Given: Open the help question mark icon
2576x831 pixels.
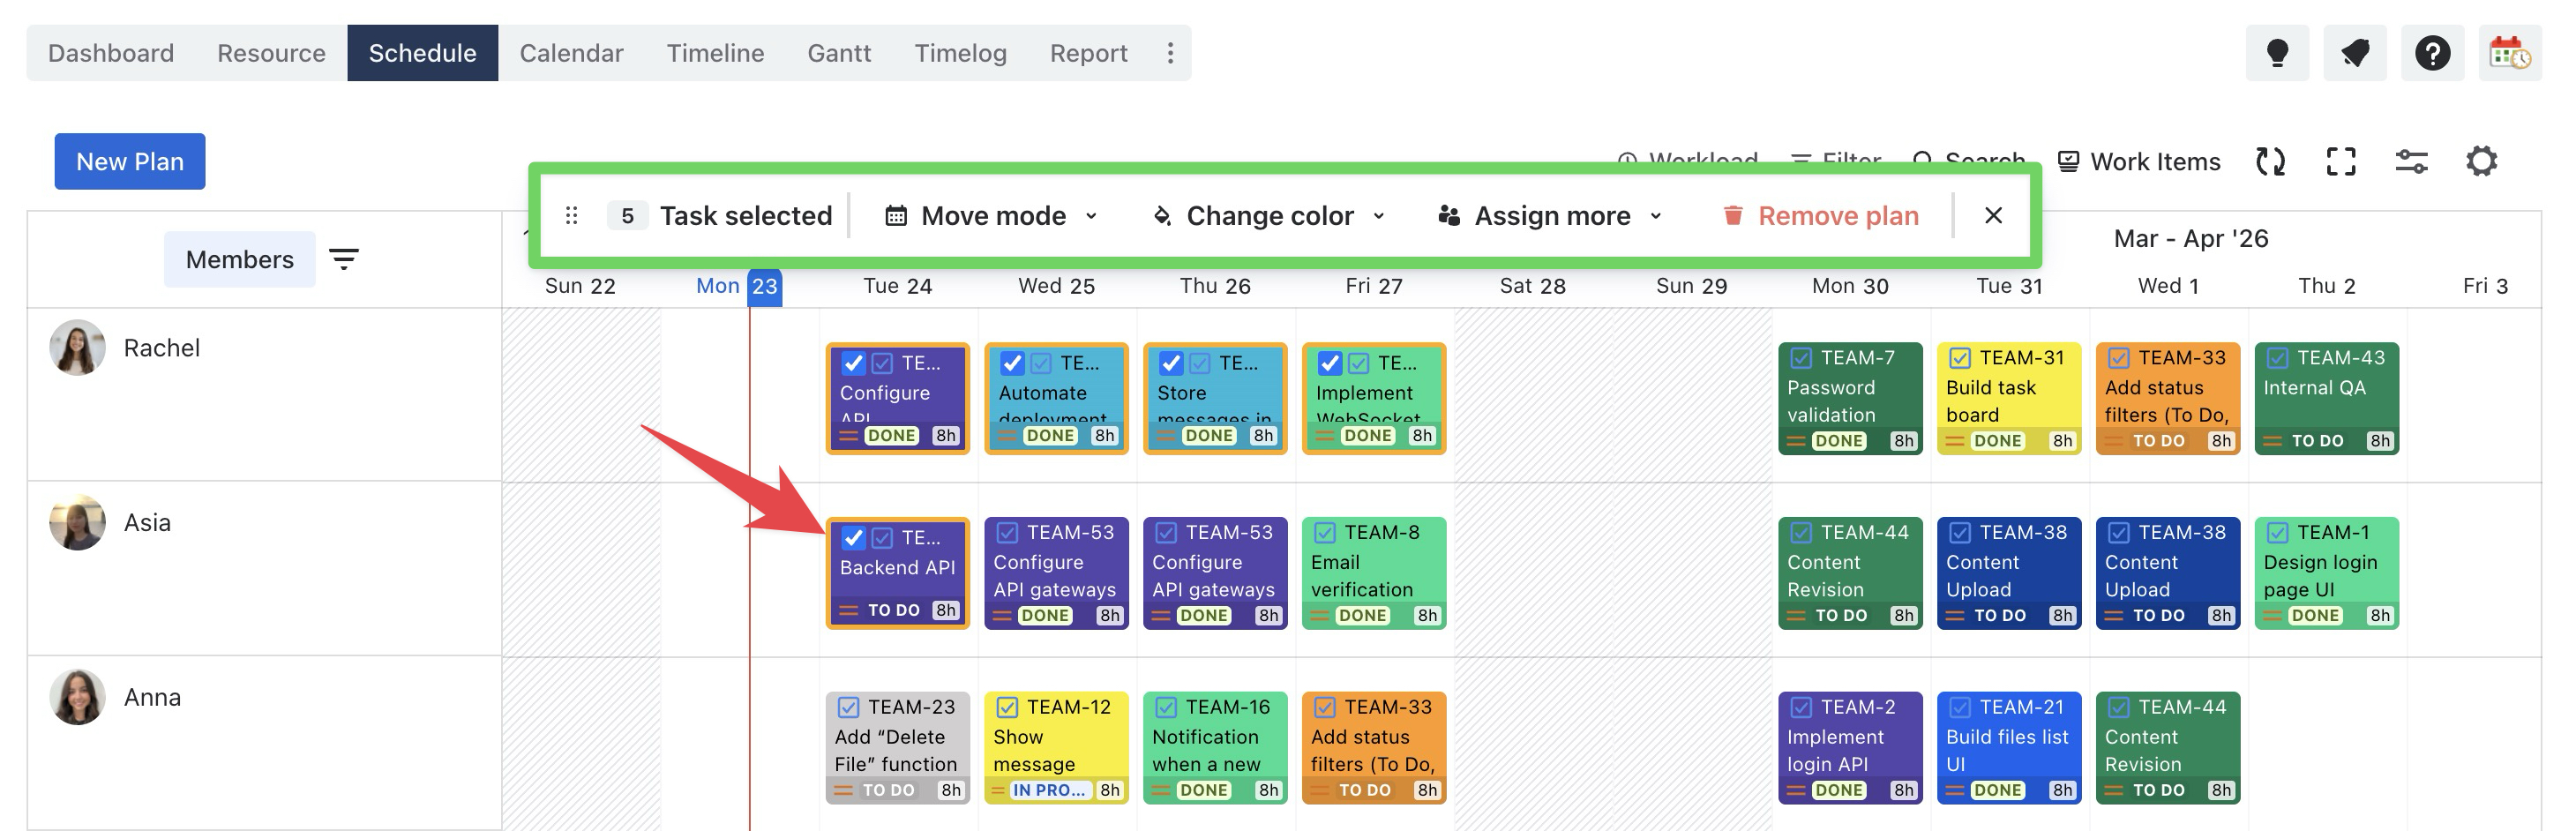Looking at the screenshot, I should 2432,53.
